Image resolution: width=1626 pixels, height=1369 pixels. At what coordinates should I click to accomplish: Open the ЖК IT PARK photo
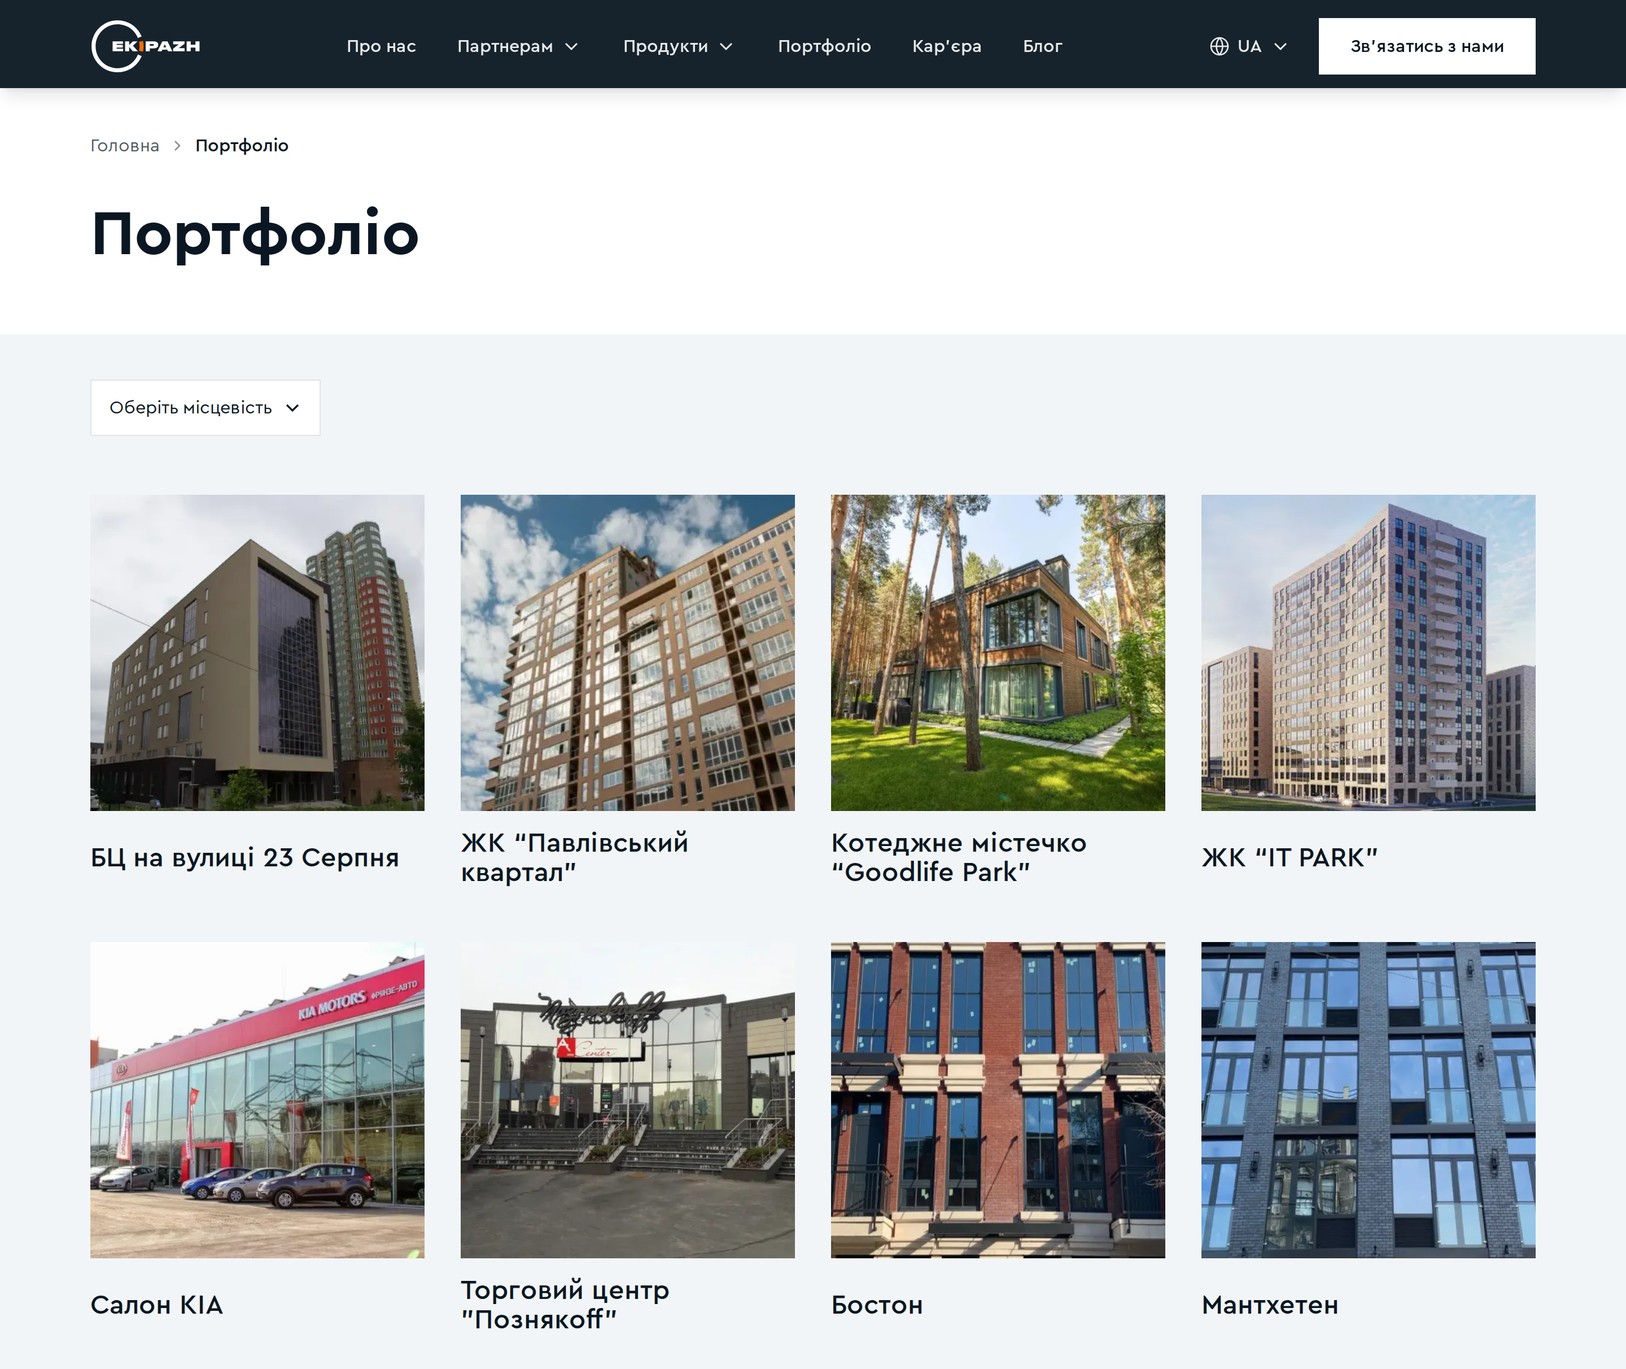(x=1368, y=653)
